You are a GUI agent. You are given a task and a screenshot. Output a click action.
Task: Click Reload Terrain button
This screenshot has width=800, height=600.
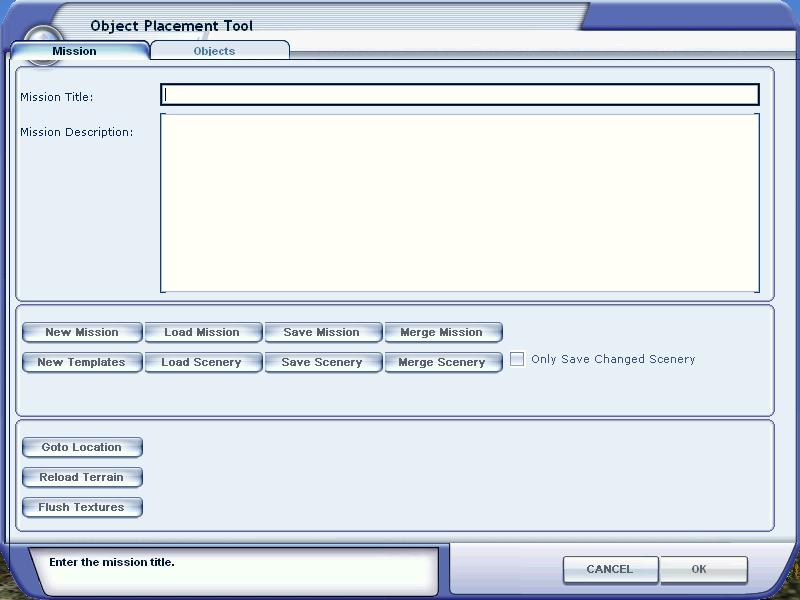pos(82,477)
